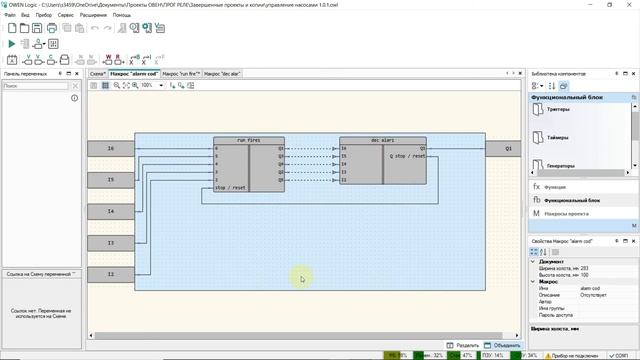Click the COM1 status bar entry
The width and height of the screenshot is (640, 360).
618,356
